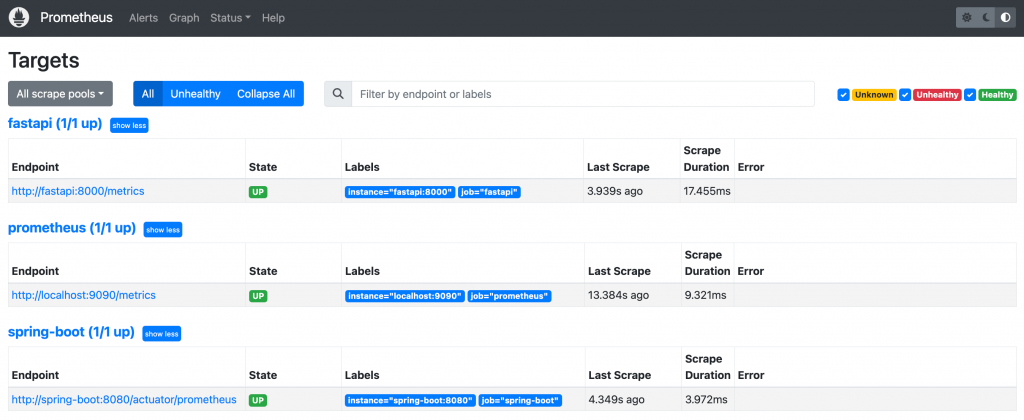This screenshot has height=420, width=1024.
Task: Expand the Status menu dropdown
Action: 230,18
